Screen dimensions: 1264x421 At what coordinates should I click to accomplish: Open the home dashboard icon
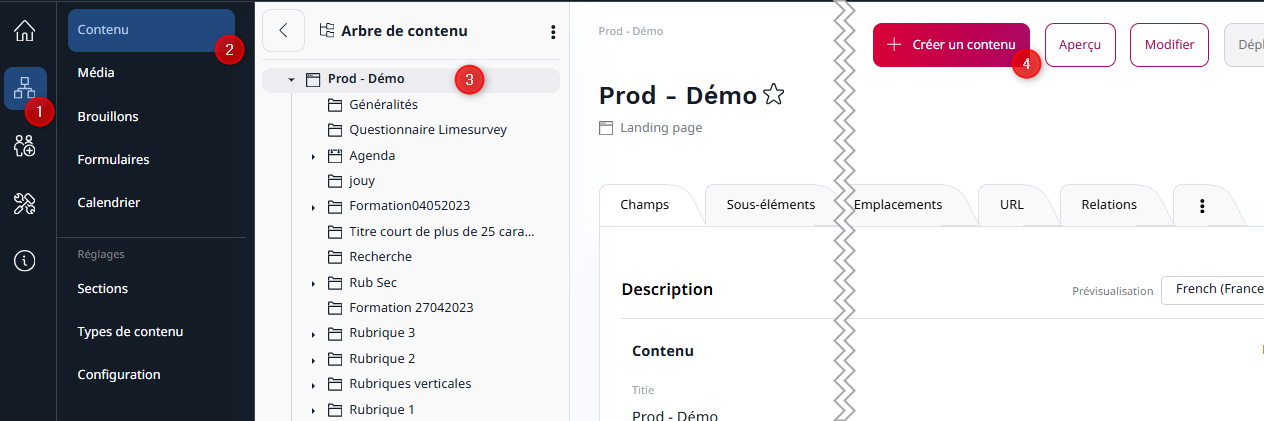pos(25,31)
